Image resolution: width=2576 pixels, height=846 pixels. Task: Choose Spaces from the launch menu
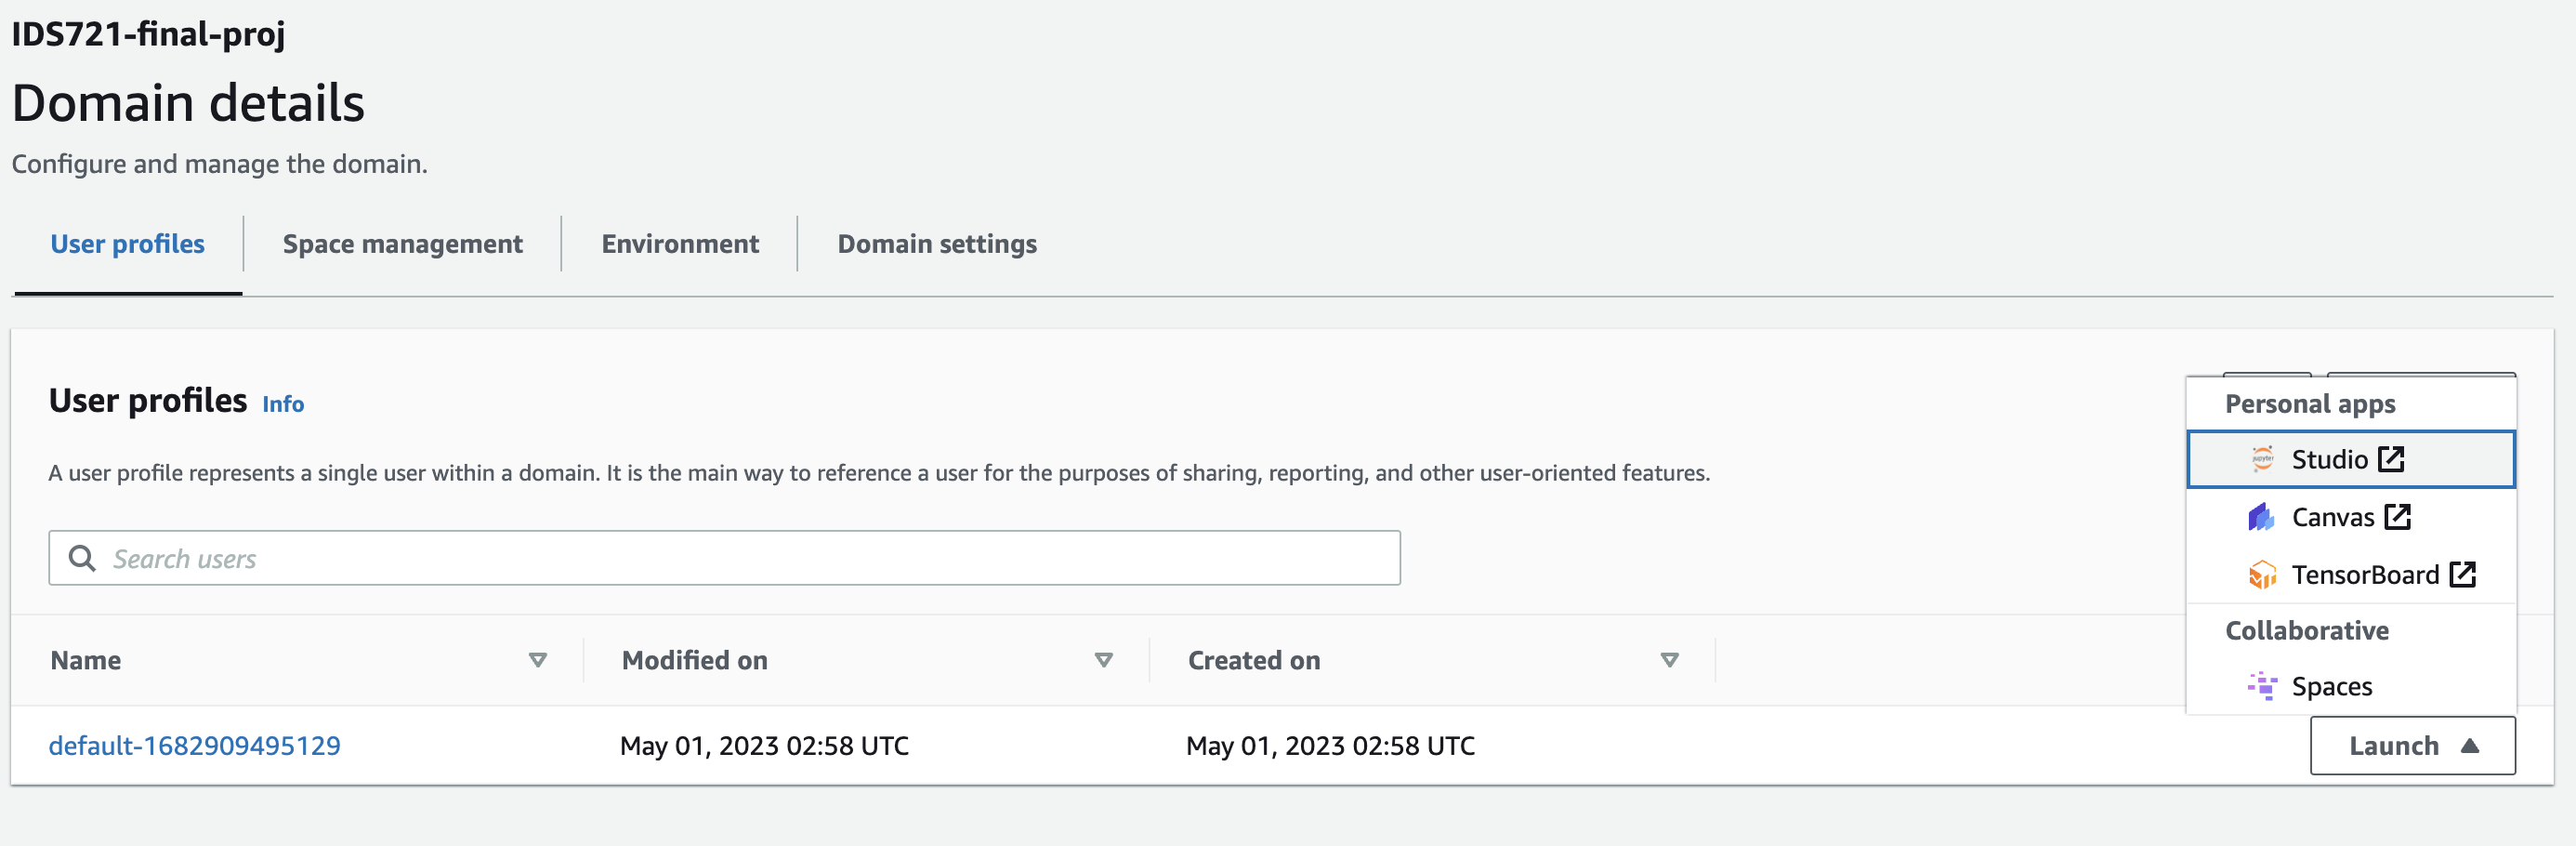(x=2331, y=686)
